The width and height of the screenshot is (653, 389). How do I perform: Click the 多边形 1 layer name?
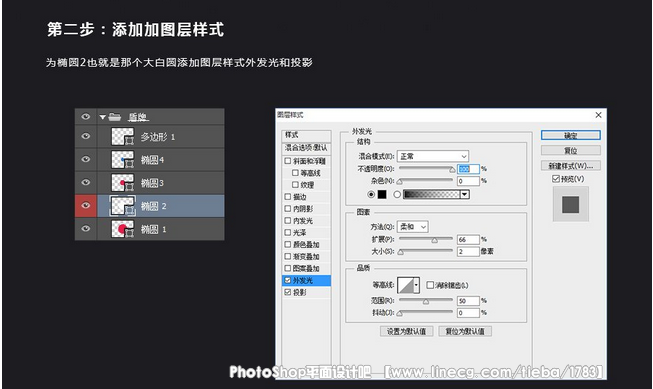tap(158, 137)
